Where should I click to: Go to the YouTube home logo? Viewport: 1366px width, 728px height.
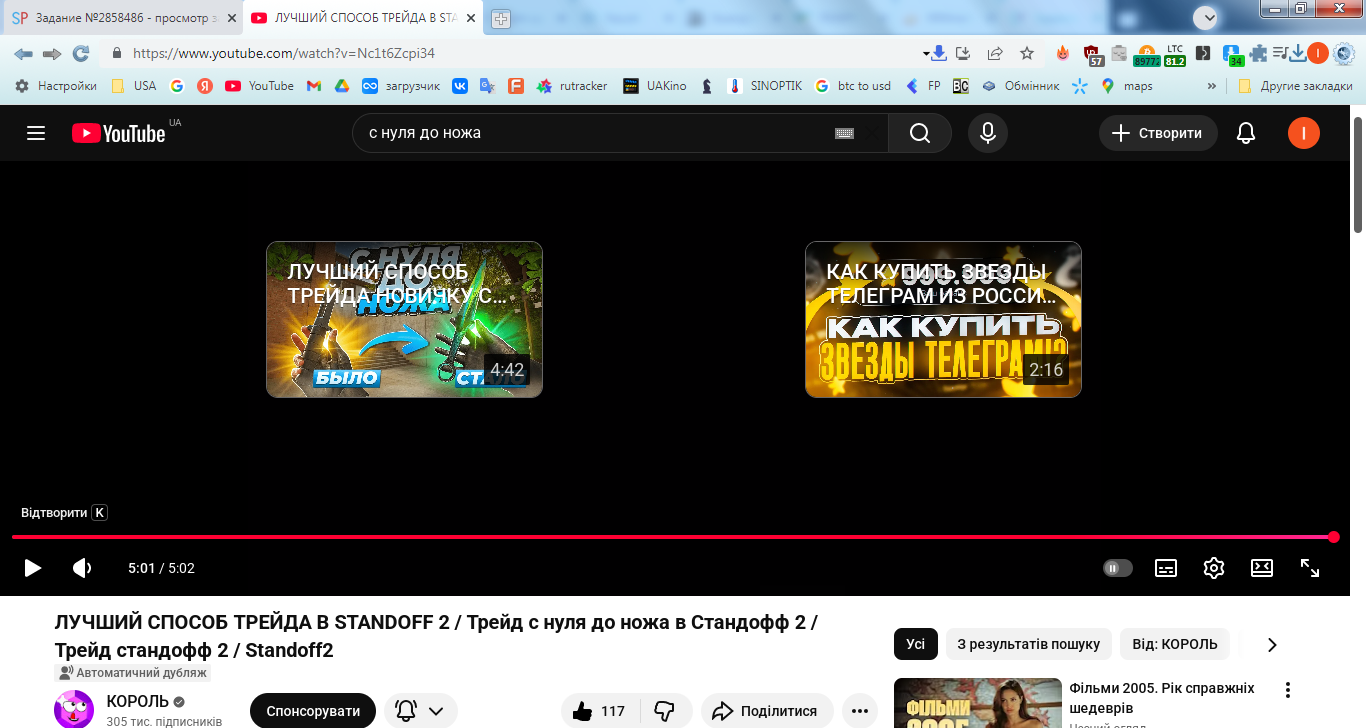coord(118,133)
